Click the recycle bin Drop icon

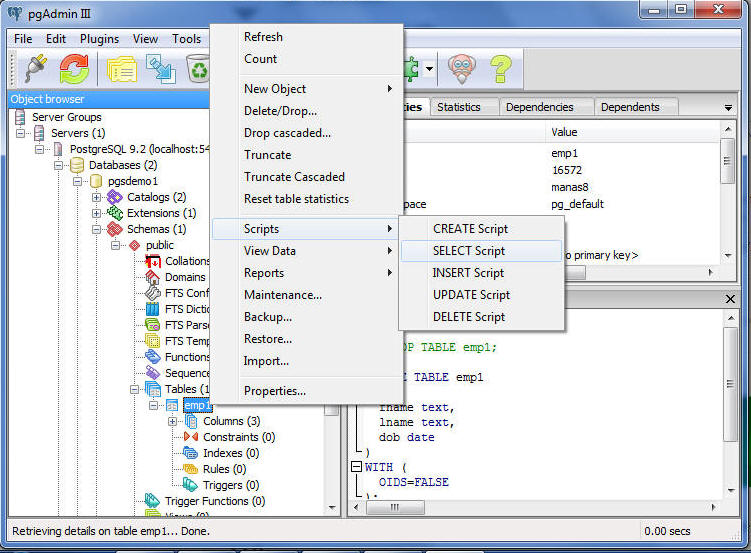click(197, 68)
